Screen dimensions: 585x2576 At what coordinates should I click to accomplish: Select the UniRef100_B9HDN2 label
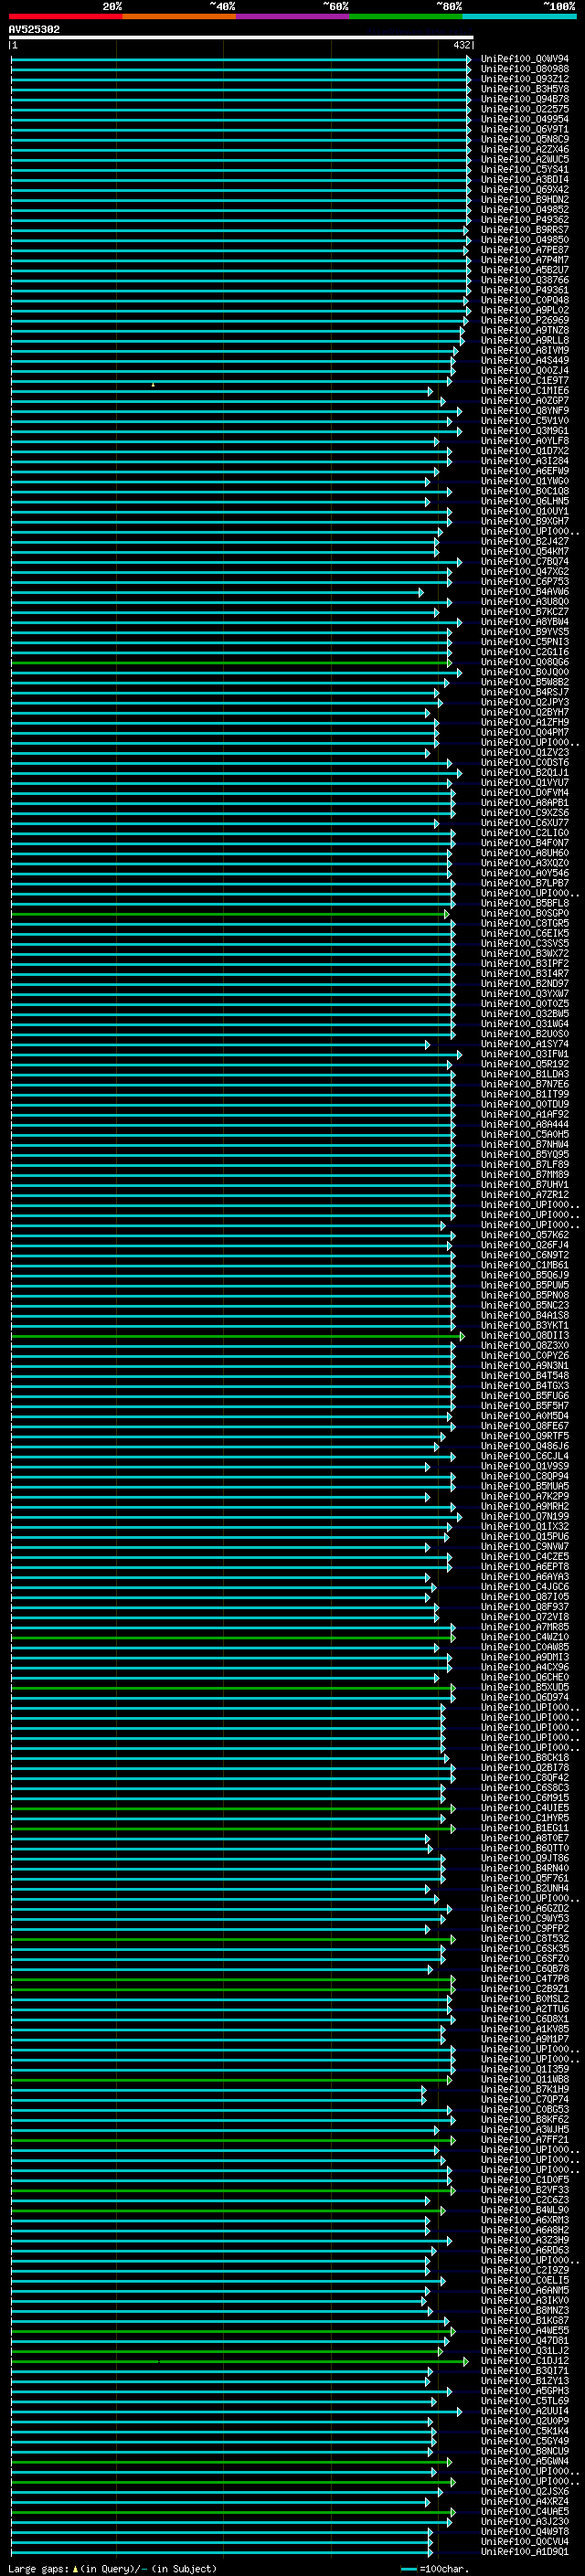[x=525, y=199]
